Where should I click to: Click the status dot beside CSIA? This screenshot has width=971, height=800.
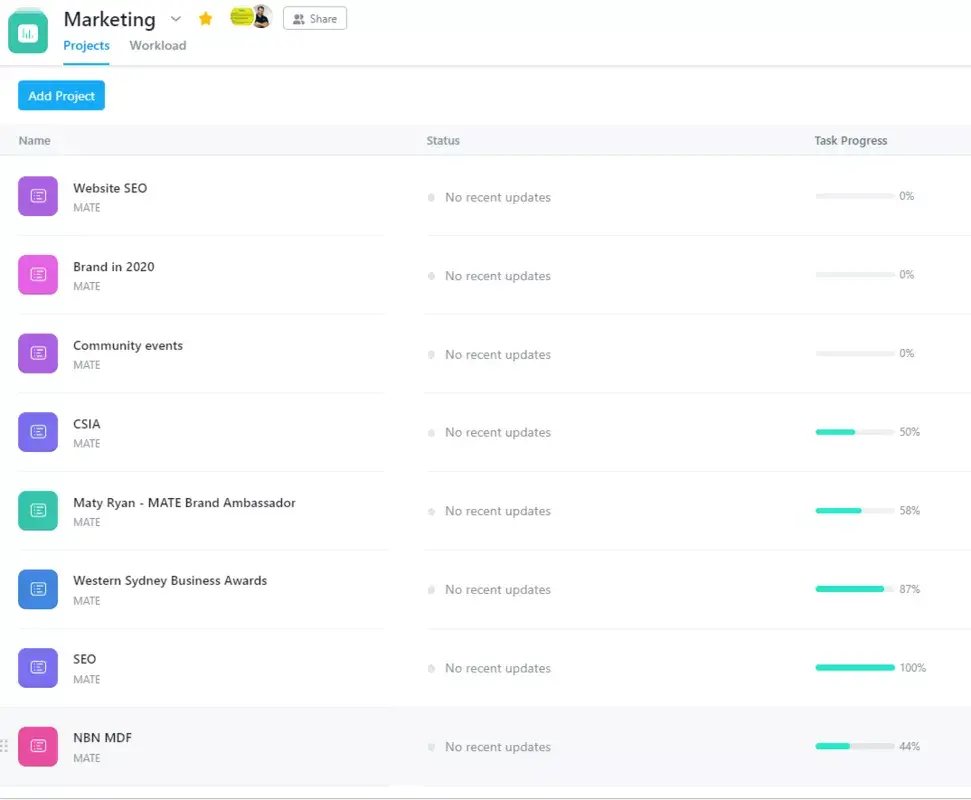432,432
